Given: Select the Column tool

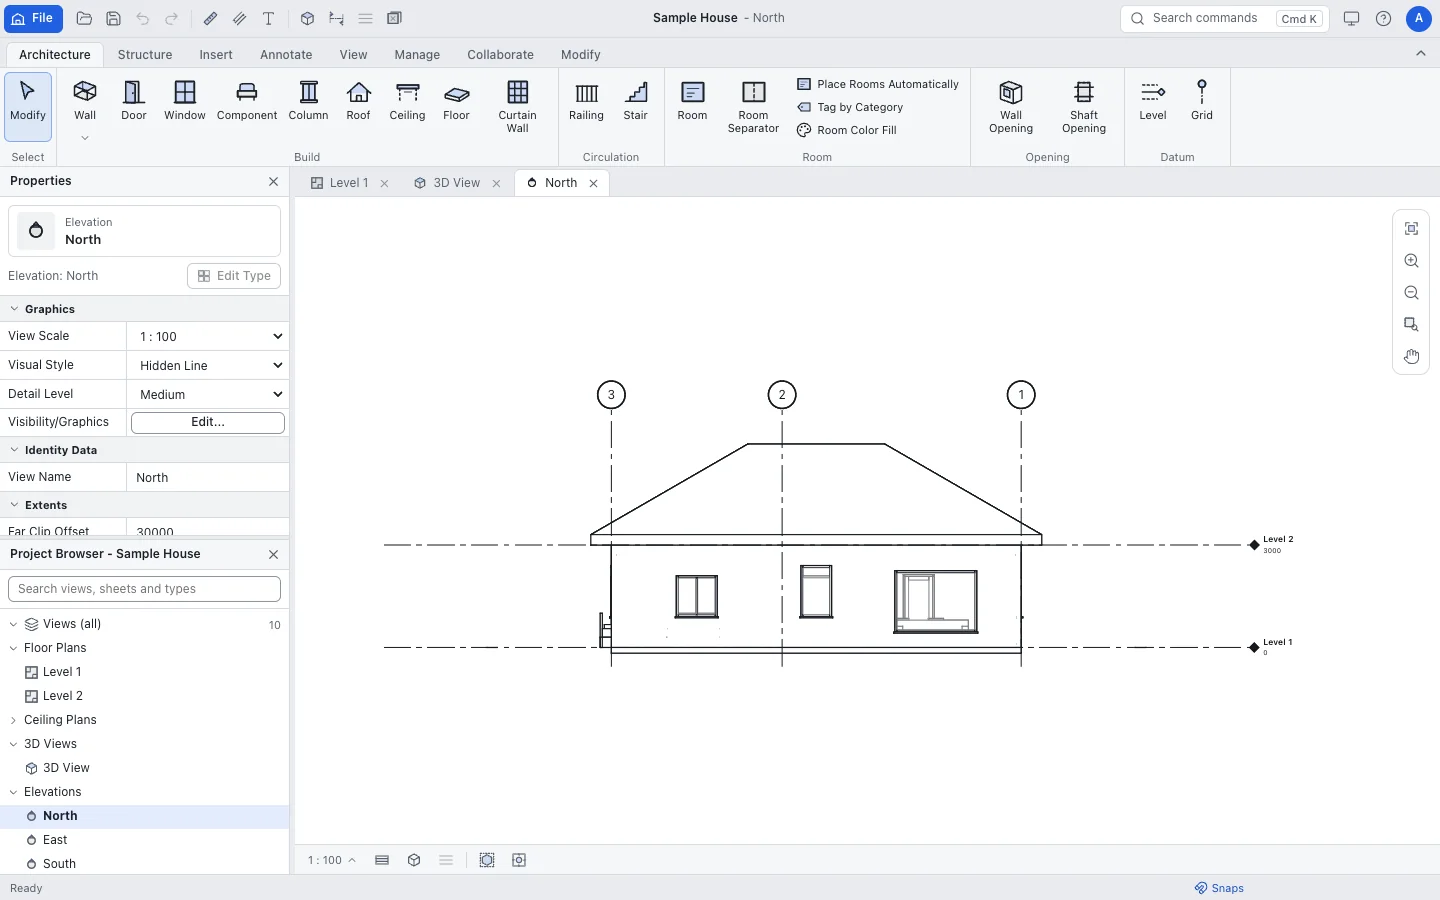Looking at the screenshot, I should [x=308, y=100].
